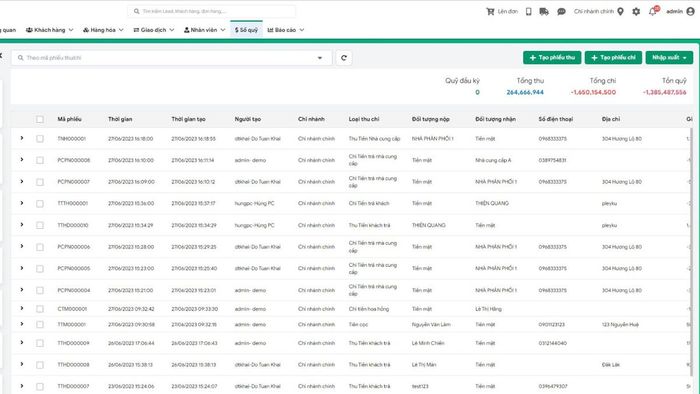Click Nhà cung cấp A cell
The height and width of the screenshot is (394, 700).
[493, 160]
